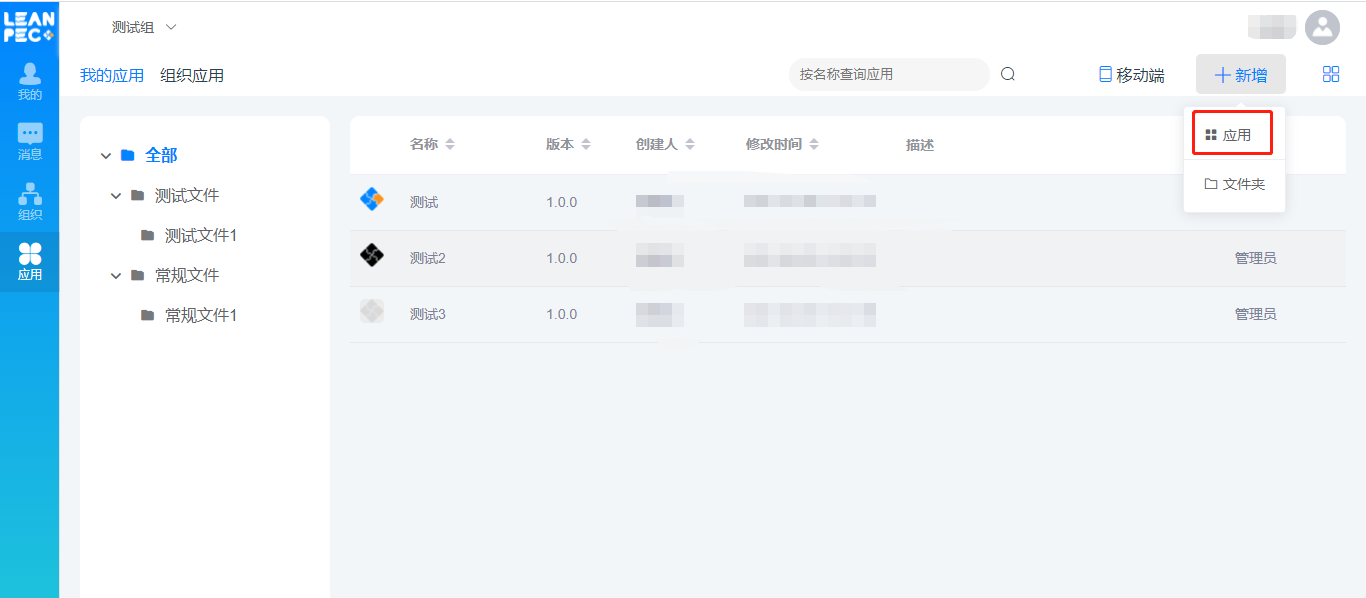Click the 新增 button
1366x598 pixels.
1240,75
